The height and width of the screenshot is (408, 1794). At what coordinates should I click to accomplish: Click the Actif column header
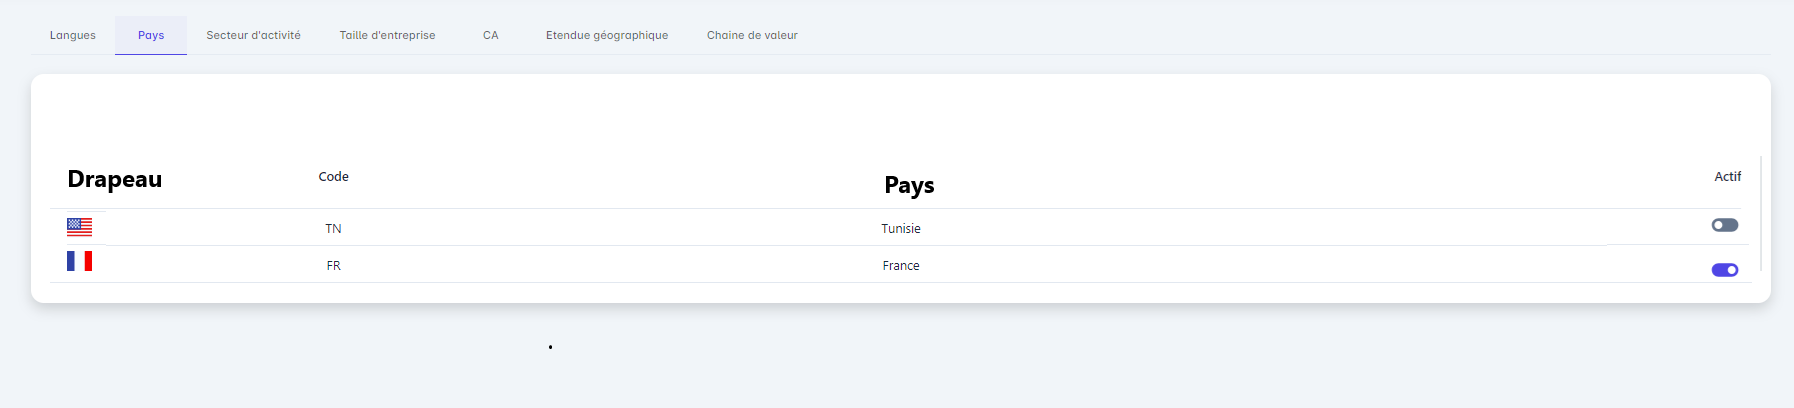(1727, 177)
